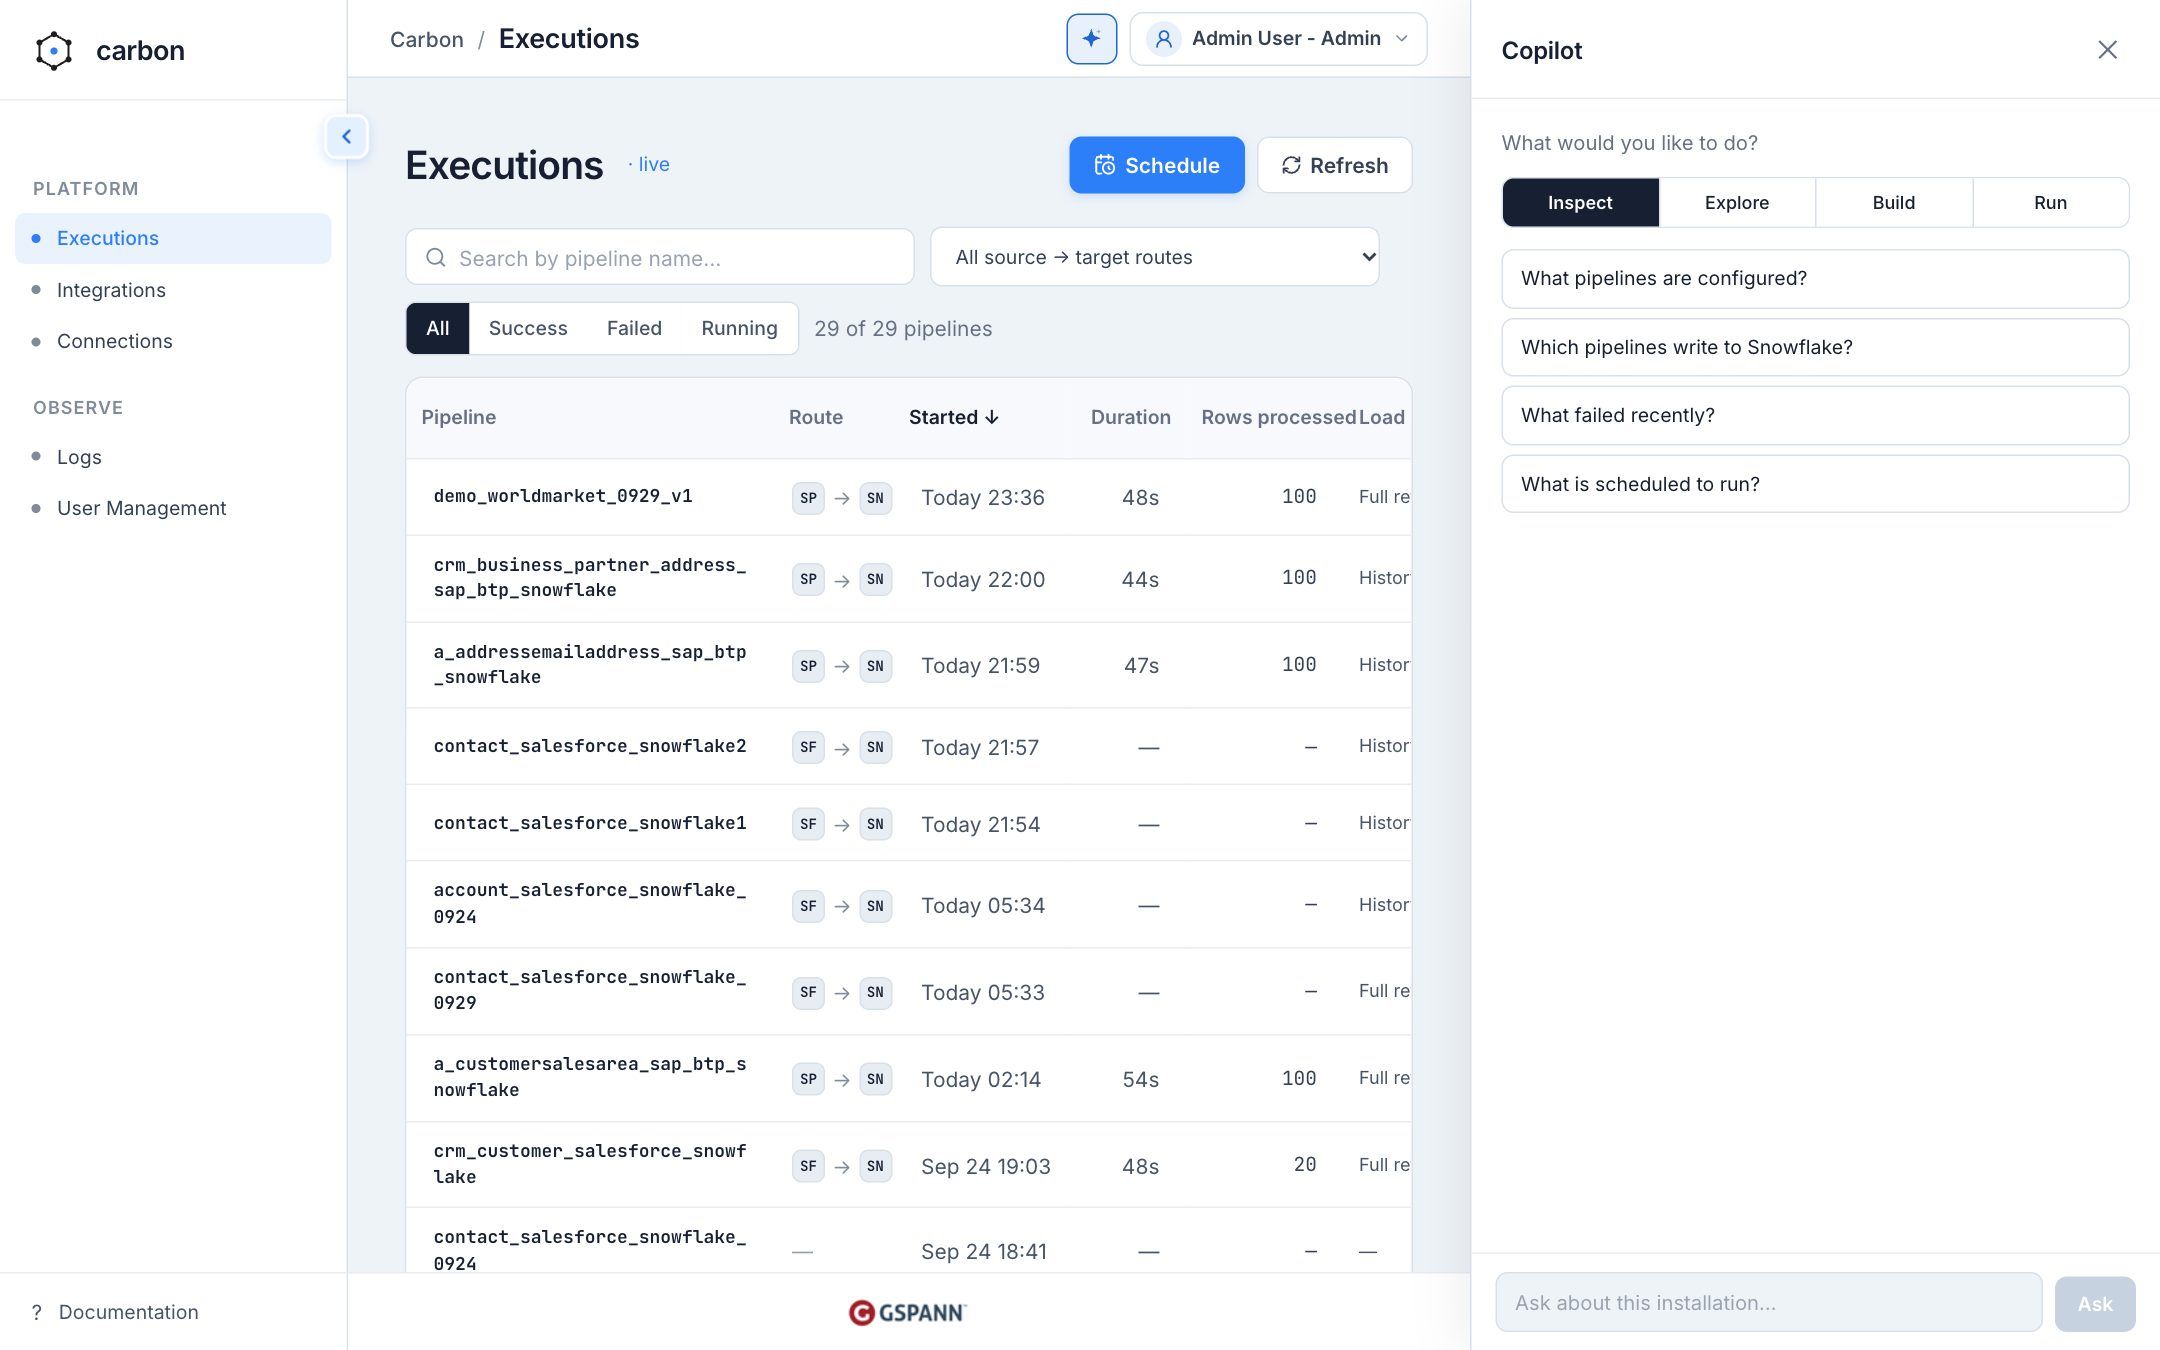Open Copilot via the sparkle icon
This screenshot has height=1350, width=2160.
coord(1091,39)
